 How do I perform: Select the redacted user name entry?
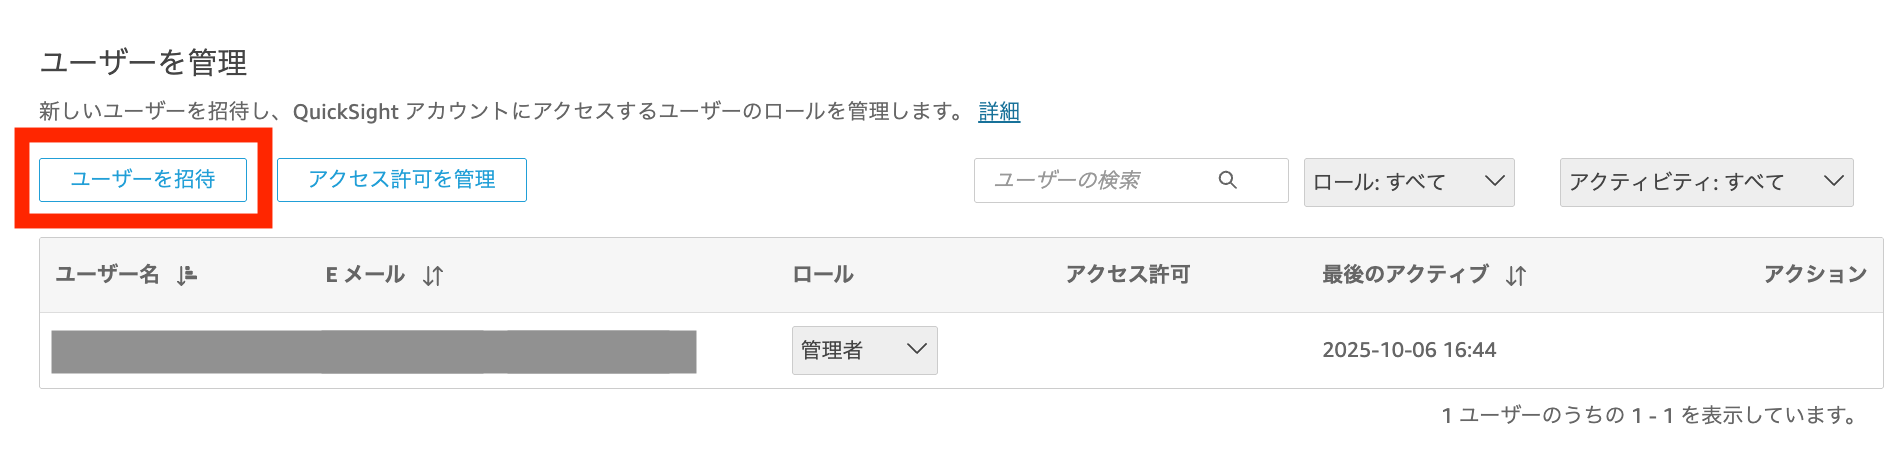(x=186, y=352)
